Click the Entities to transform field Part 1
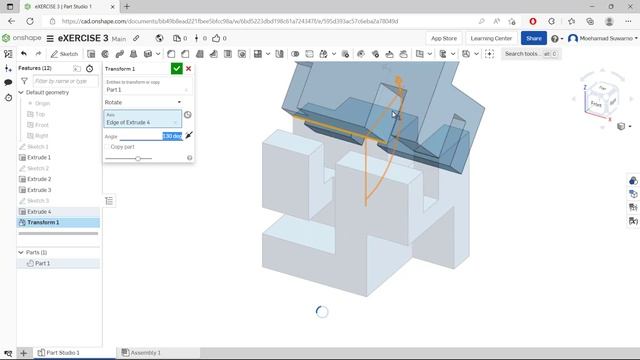 tap(147, 86)
